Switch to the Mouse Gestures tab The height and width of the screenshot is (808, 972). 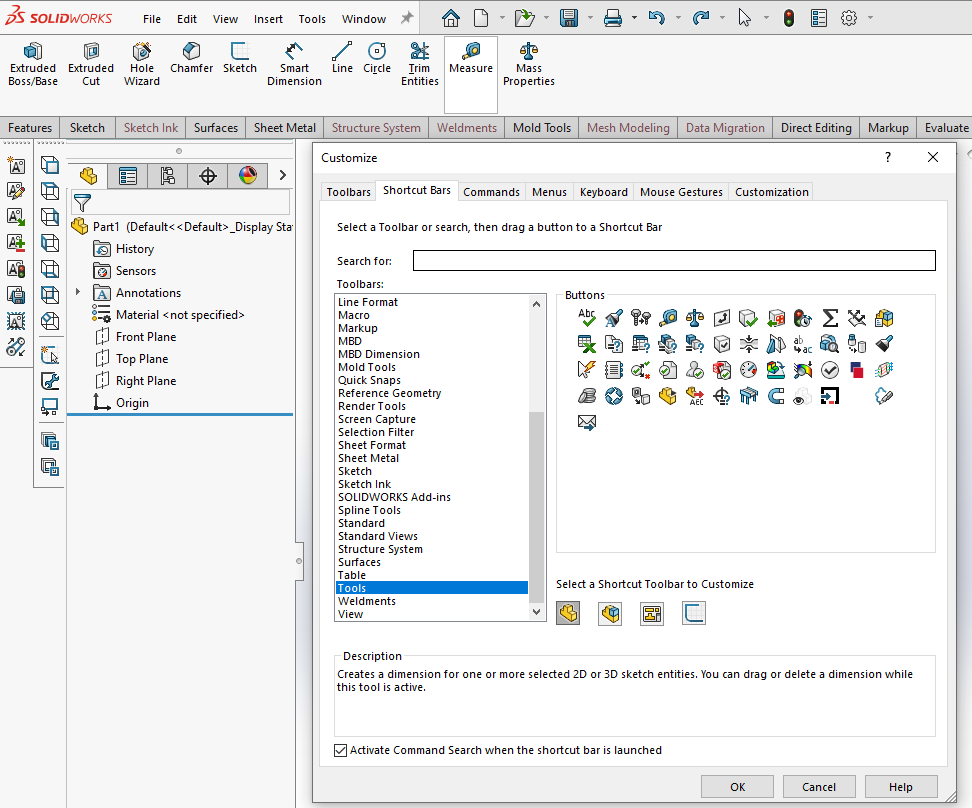coord(681,192)
